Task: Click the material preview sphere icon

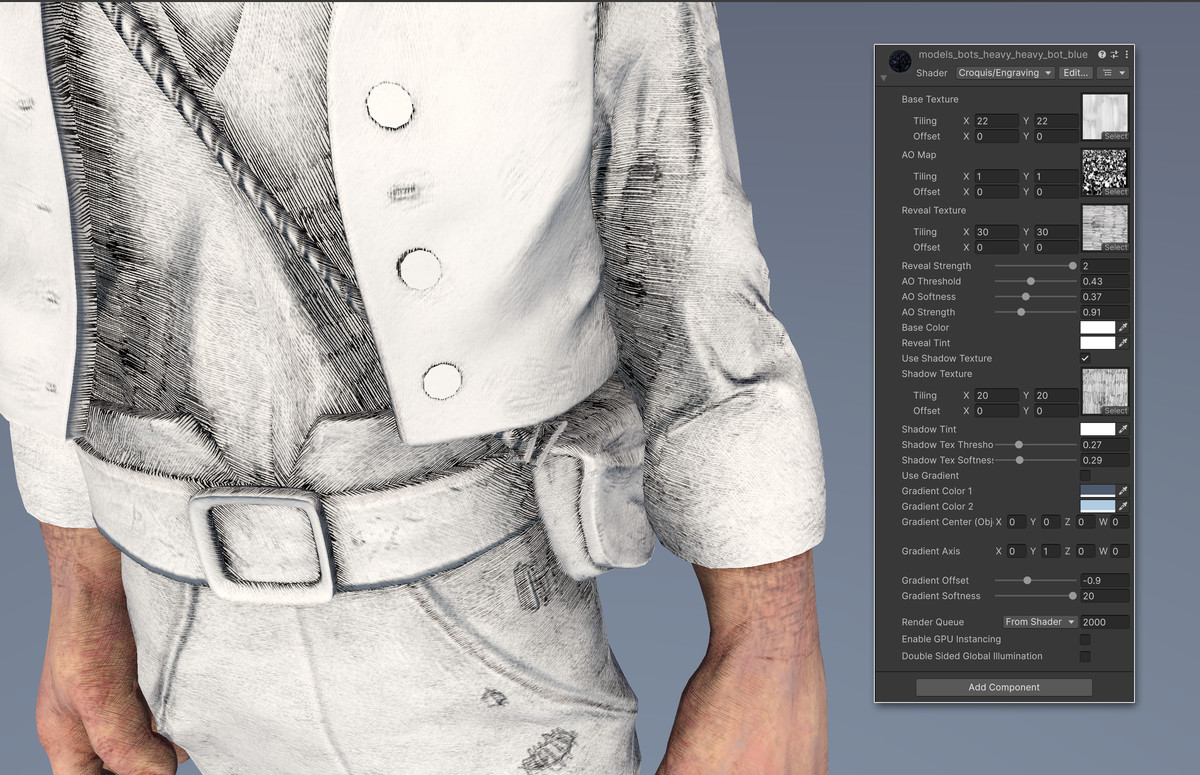Action: coord(901,62)
